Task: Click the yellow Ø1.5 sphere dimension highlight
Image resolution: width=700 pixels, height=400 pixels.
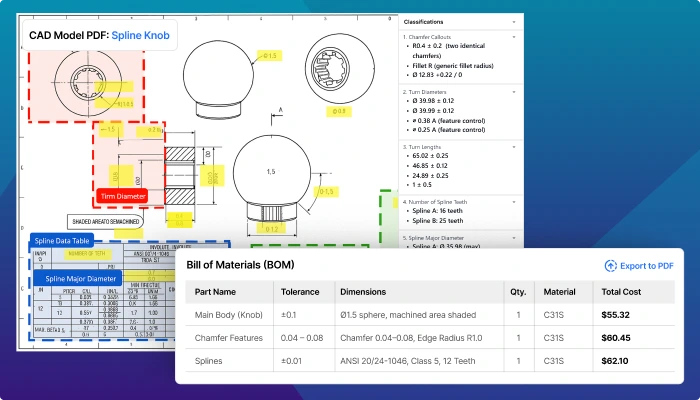Action: pos(269,56)
